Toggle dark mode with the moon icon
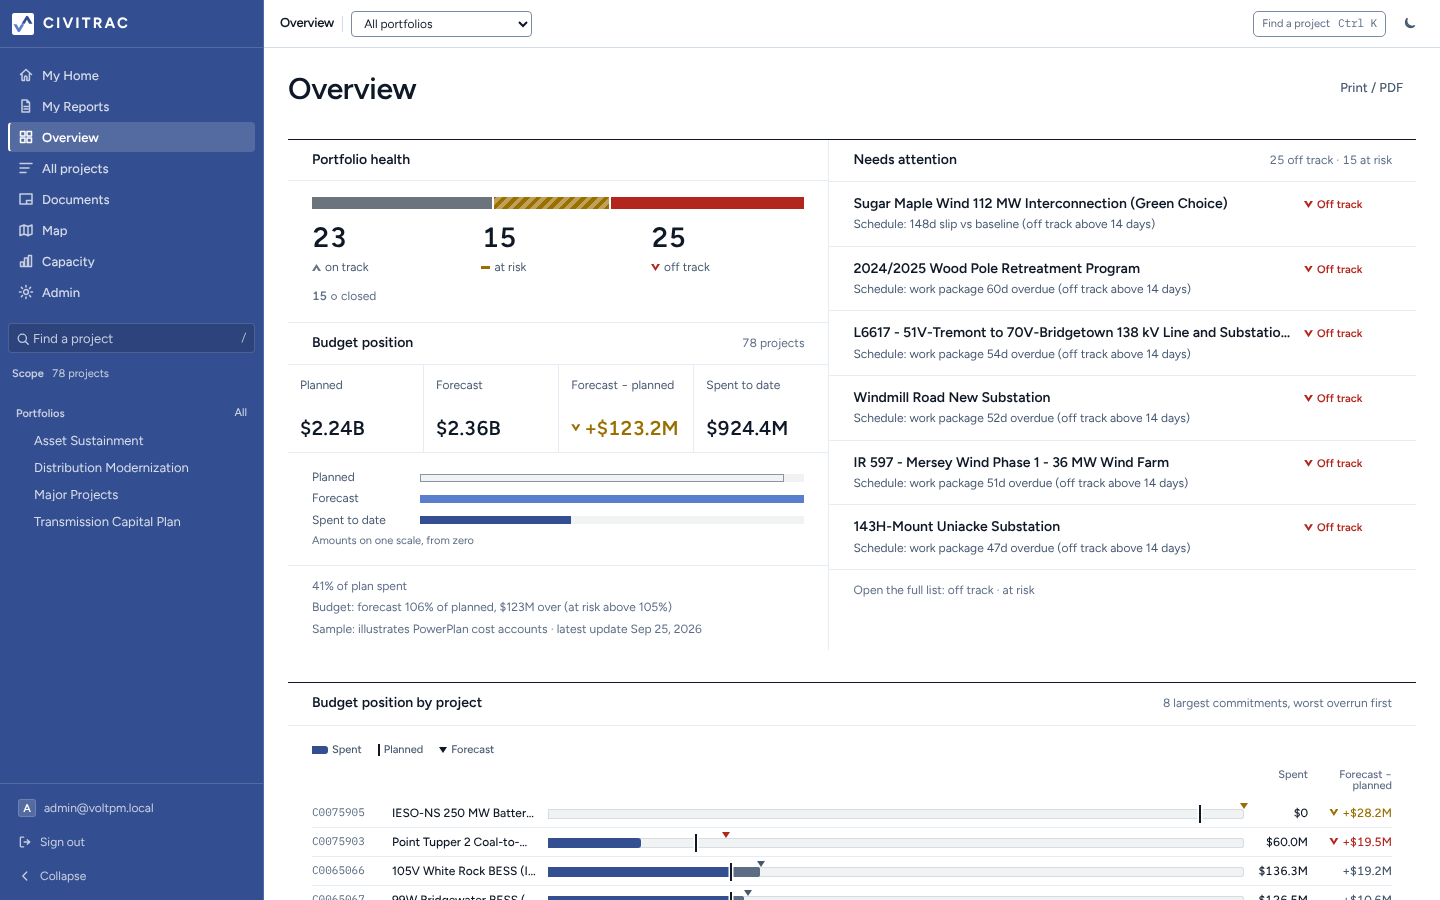 click(1410, 23)
